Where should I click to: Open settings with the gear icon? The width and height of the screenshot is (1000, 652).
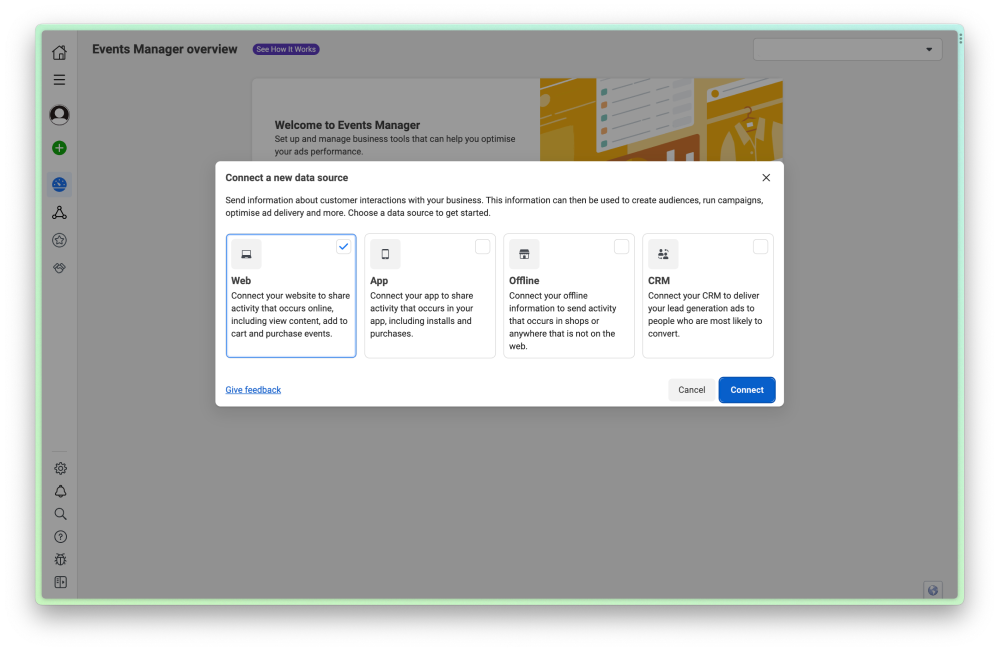pyautogui.click(x=60, y=468)
